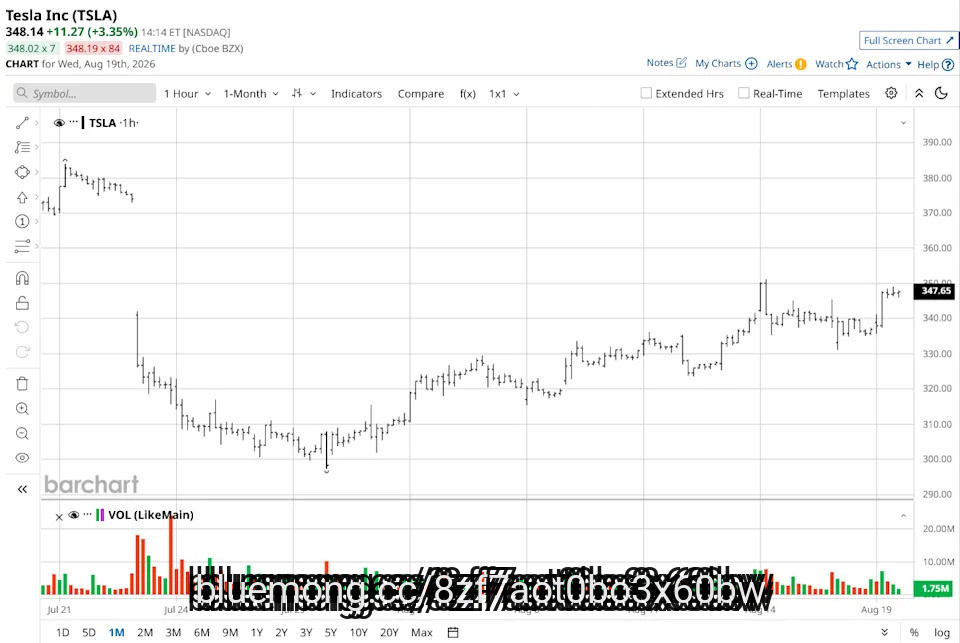The image size is (960, 643).
Task: Select the 6M range
Action: point(201,633)
